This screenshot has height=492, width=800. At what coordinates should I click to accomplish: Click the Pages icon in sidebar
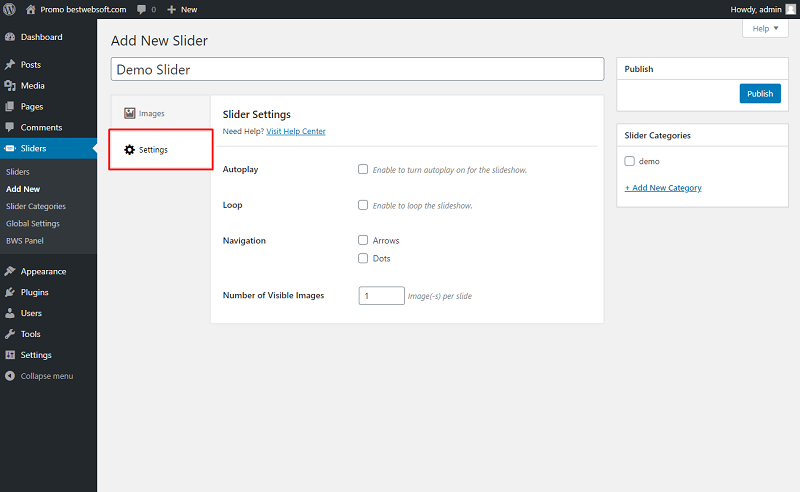[x=10, y=106]
